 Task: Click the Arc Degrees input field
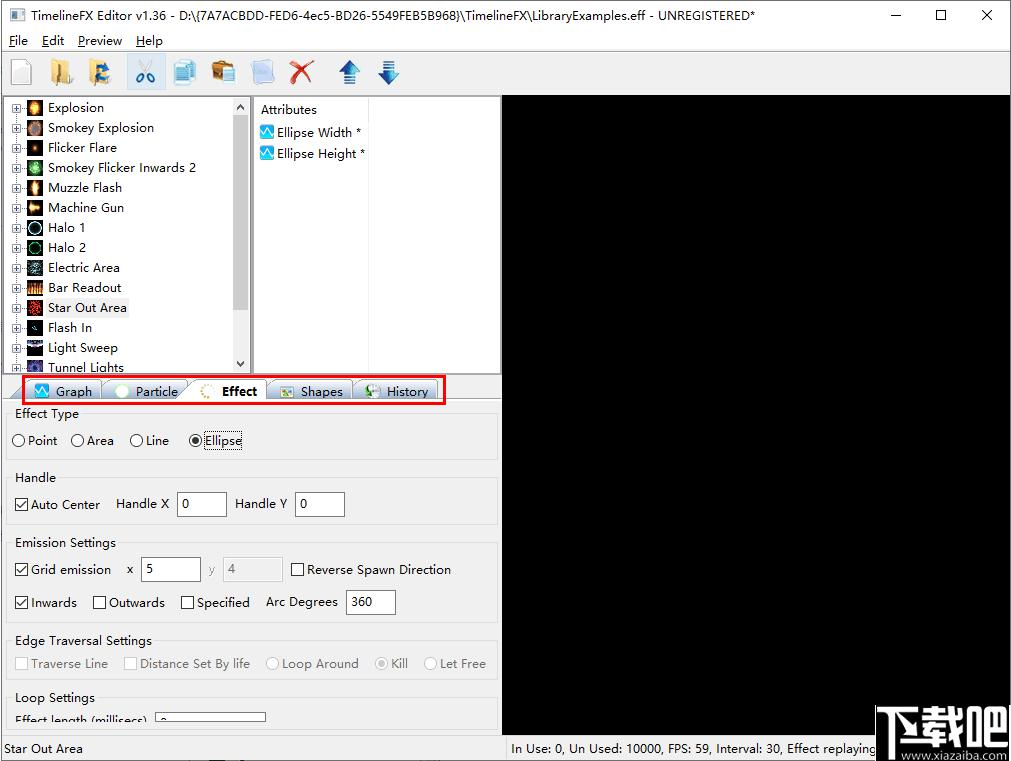click(371, 602)
